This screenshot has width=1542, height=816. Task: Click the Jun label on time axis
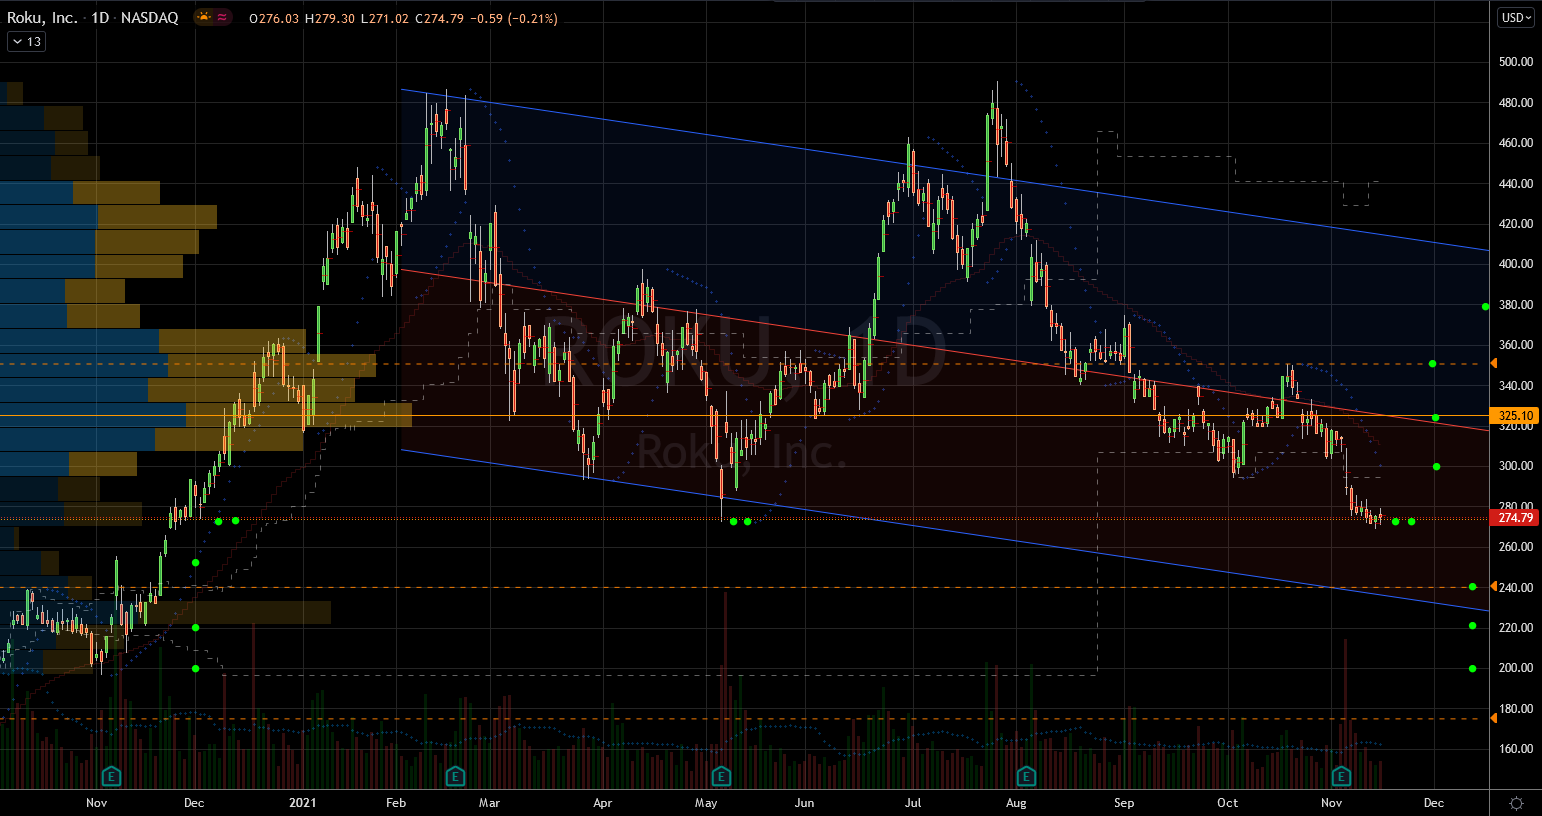[804, 803]
